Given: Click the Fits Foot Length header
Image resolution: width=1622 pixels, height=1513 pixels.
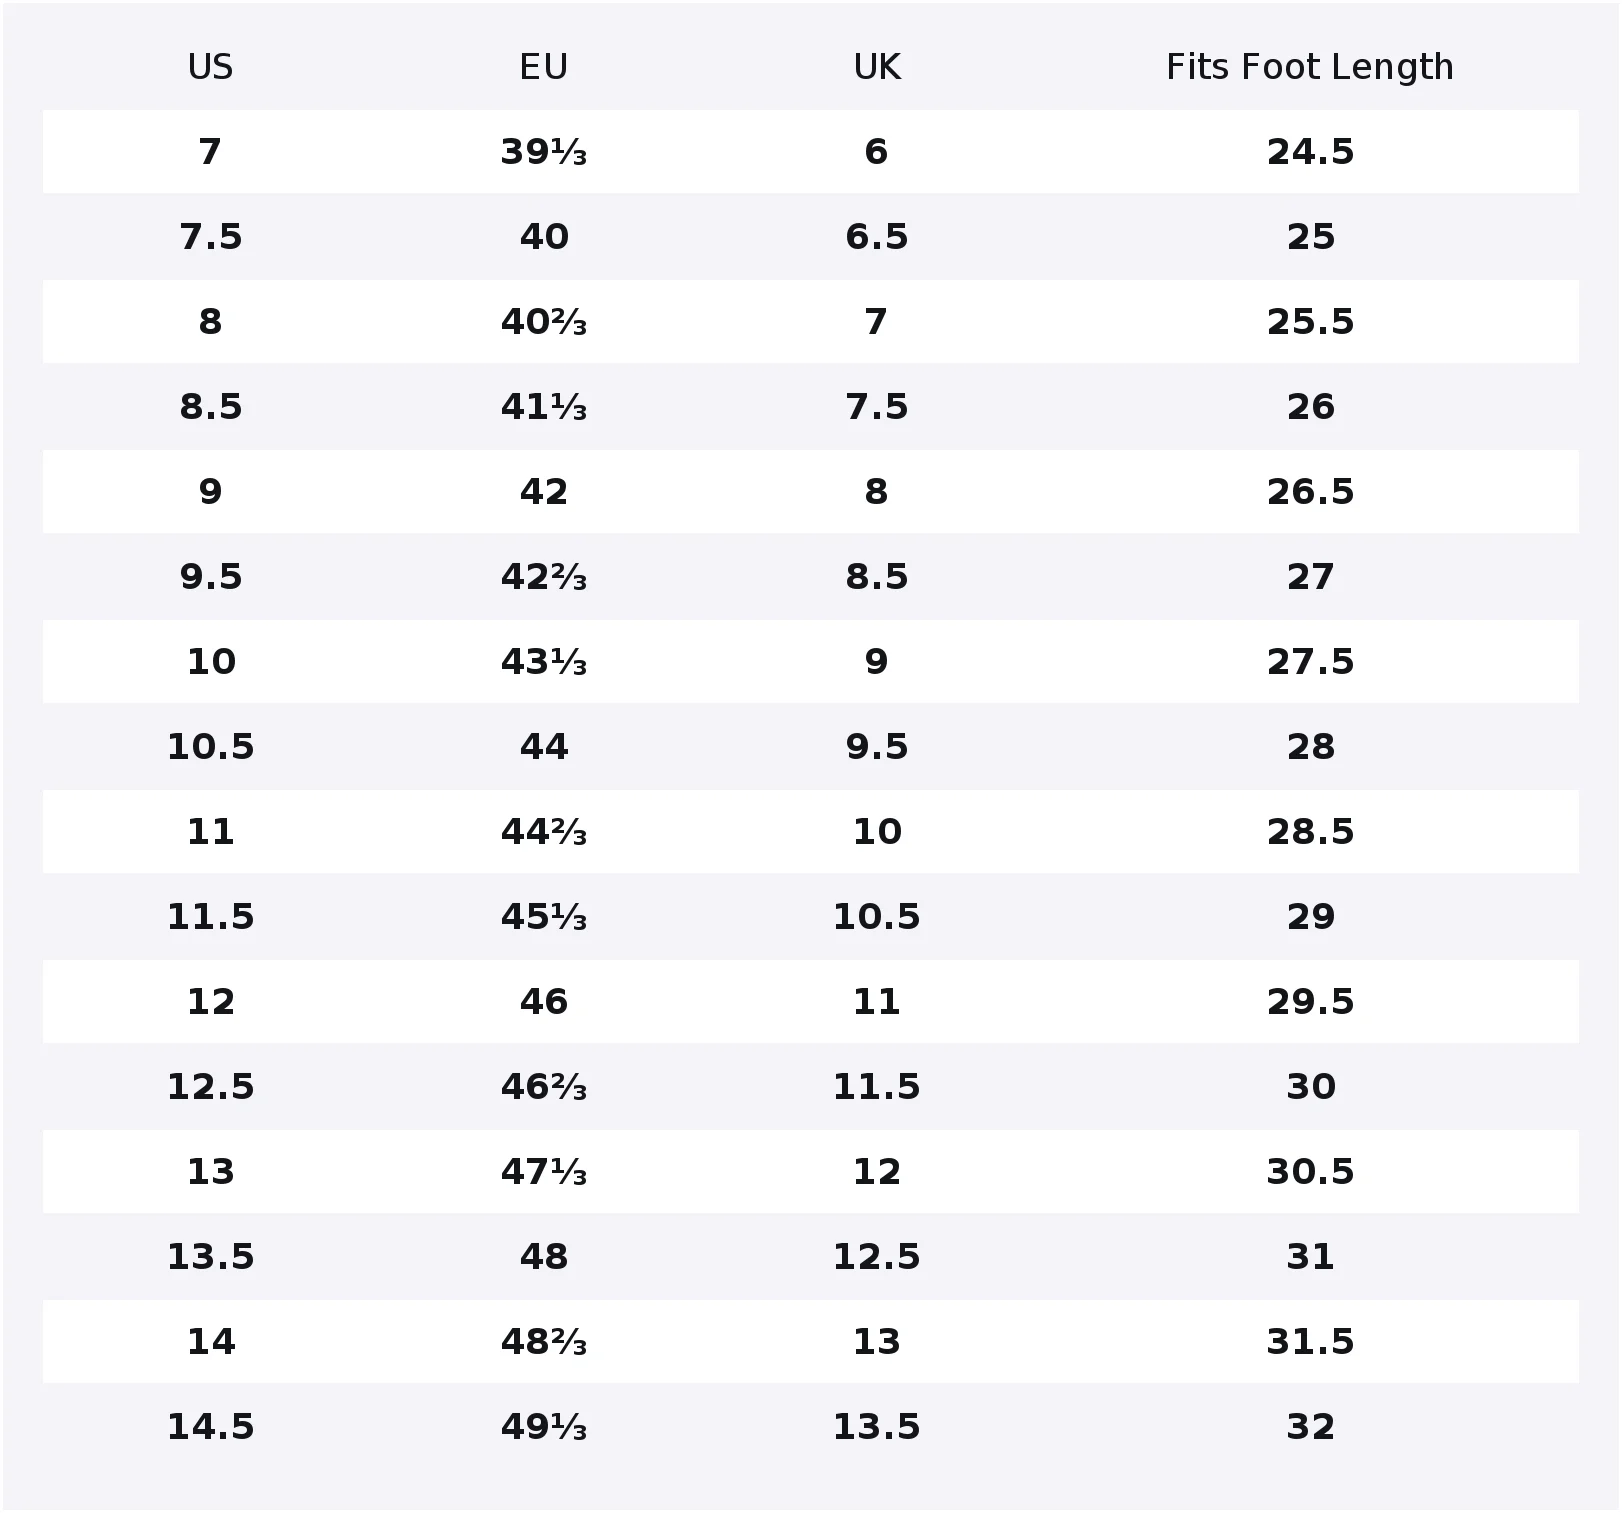Looking at the screenshot, I should (x=1310, y=67).
